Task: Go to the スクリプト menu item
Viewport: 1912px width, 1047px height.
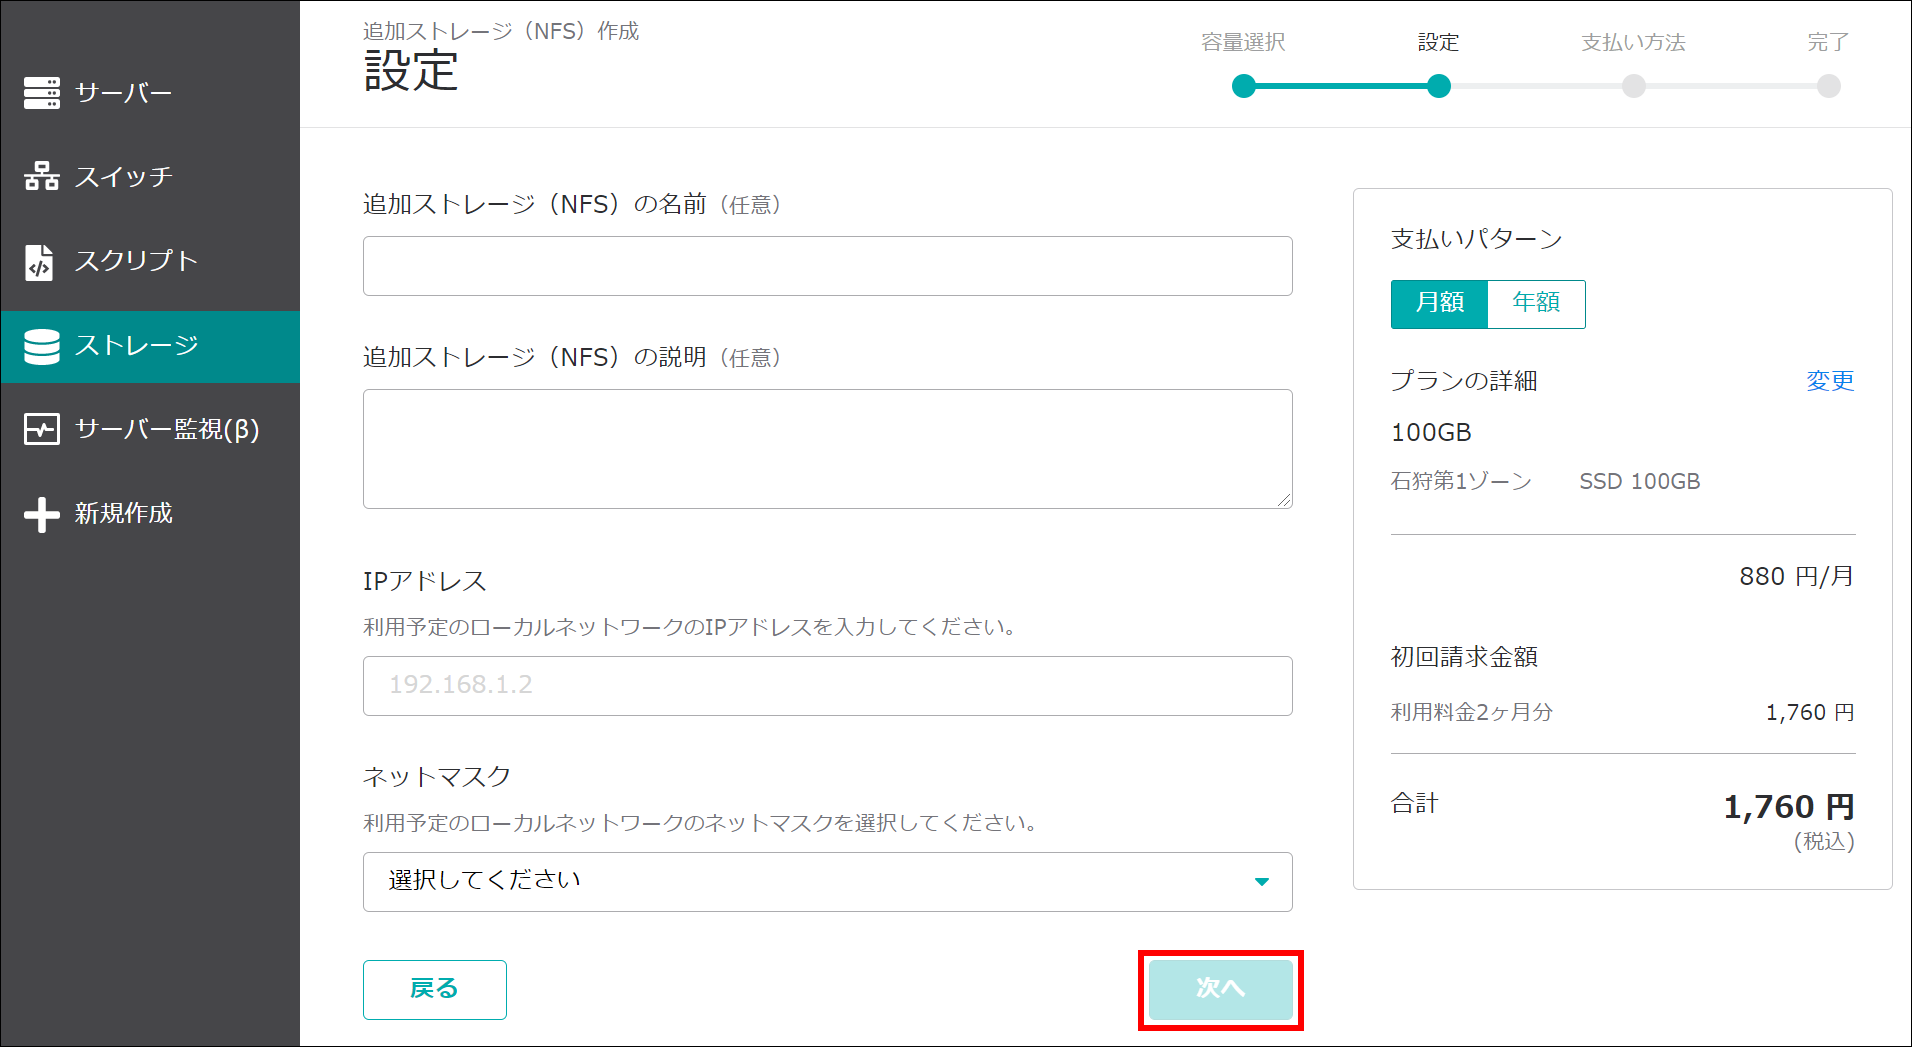Action: click(136, 261)
